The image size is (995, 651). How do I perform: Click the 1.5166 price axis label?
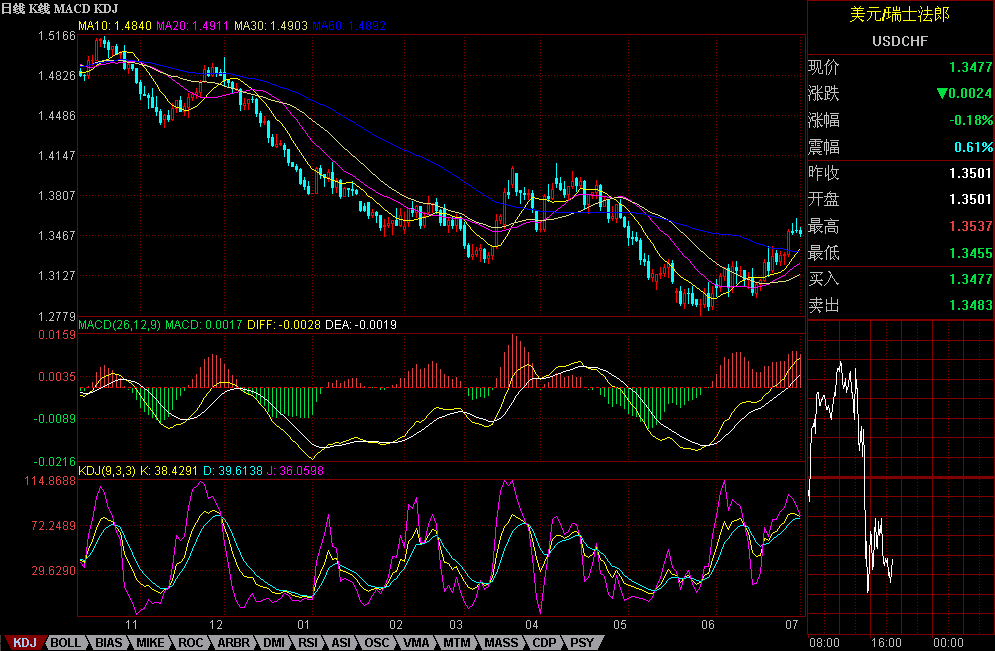click(x=56, y=36)
